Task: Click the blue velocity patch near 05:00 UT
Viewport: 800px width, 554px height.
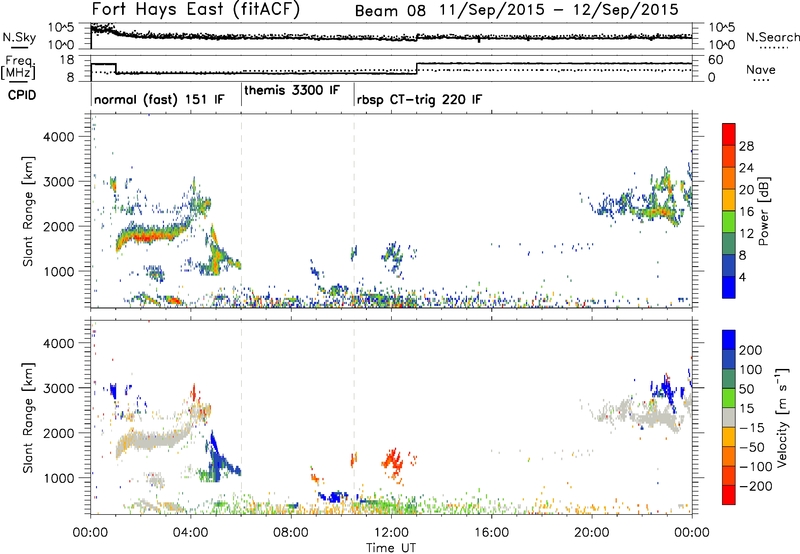Action: point(220,458)
